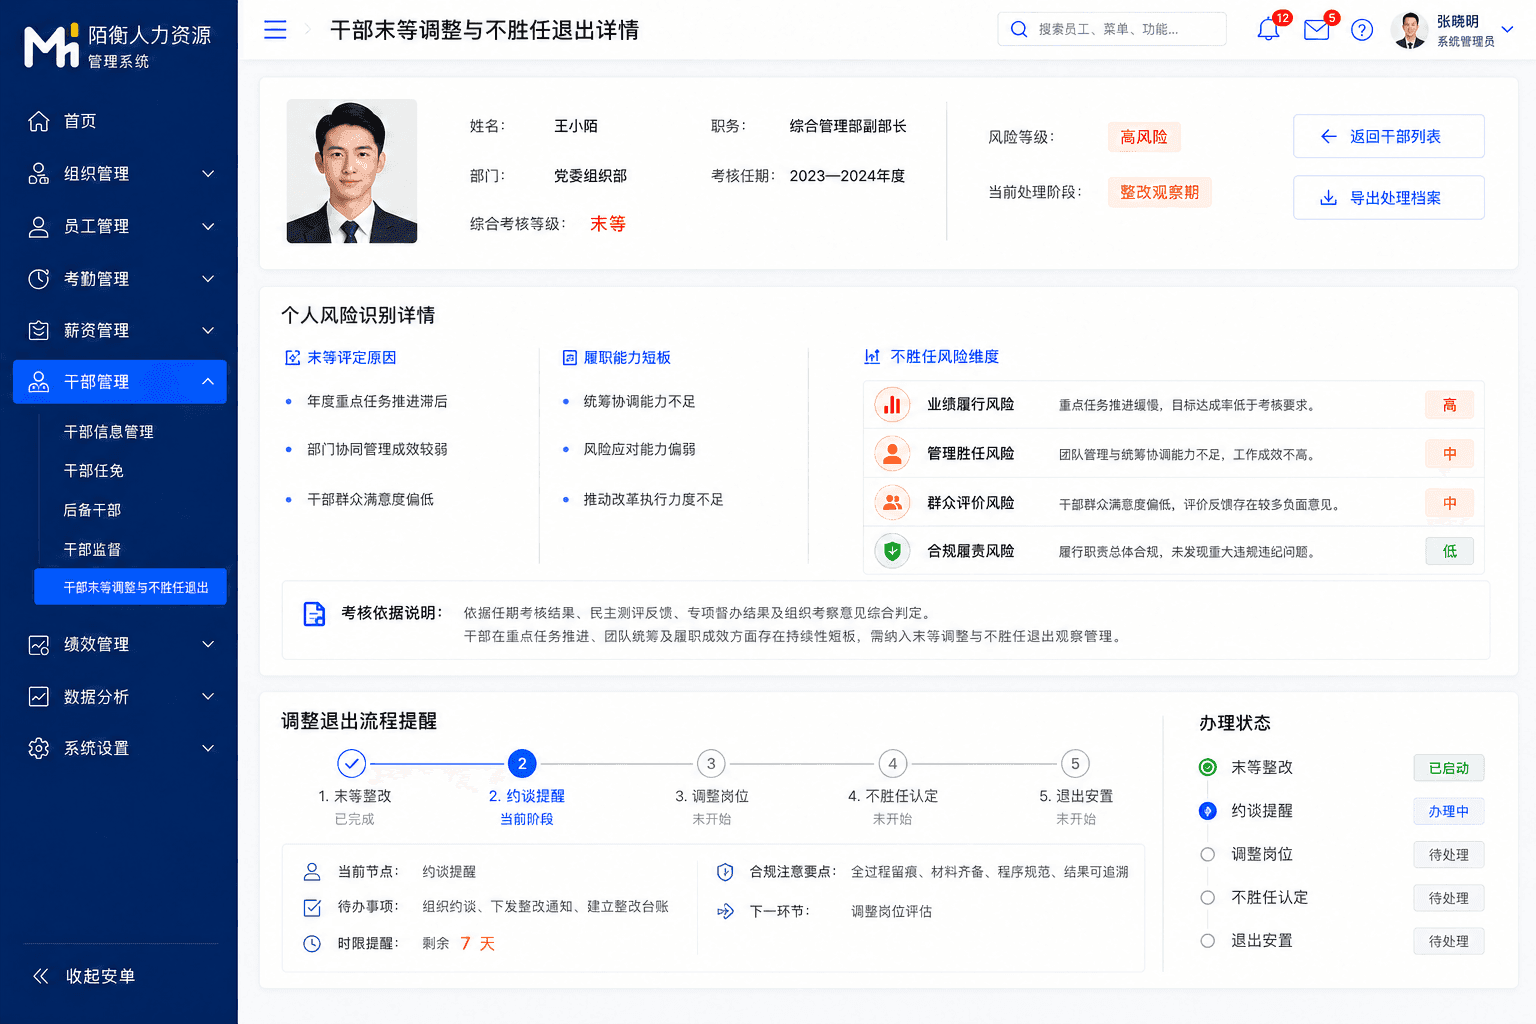Click the 下一环节 arrow icon
This screenshot has height=1024, width=1536.
point(725,911)
